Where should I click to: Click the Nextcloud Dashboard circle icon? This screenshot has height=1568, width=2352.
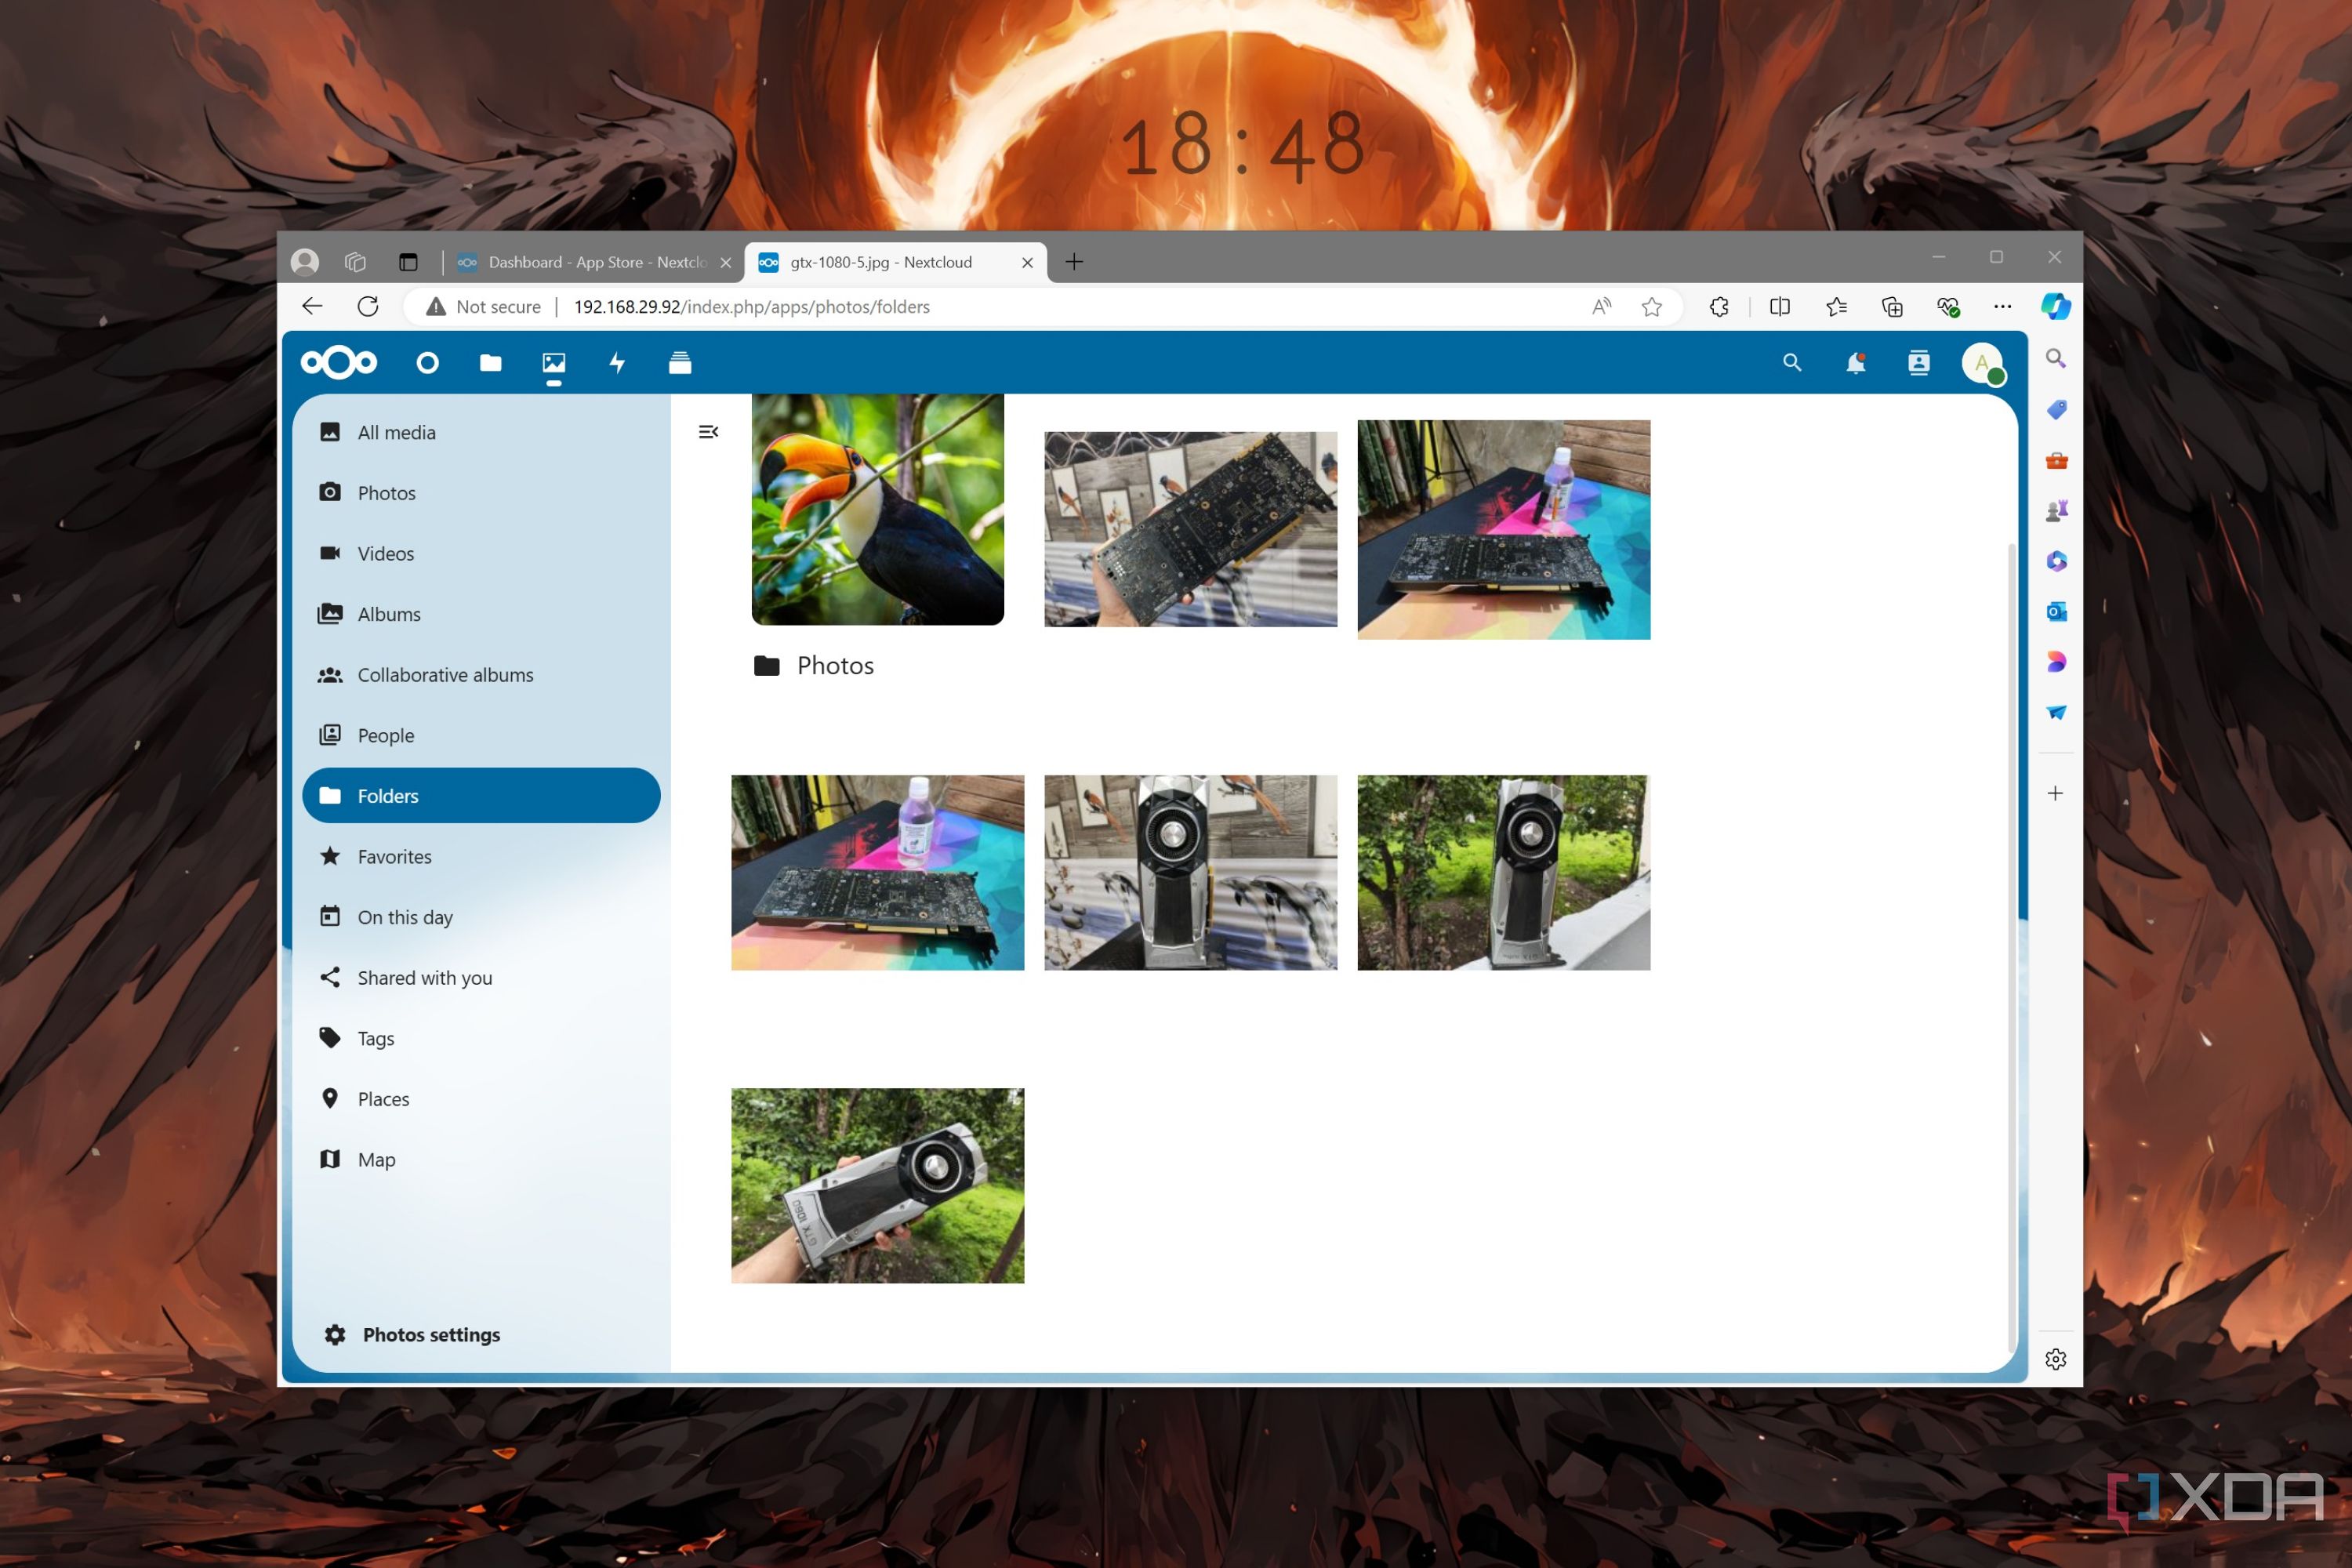(427, 363)
